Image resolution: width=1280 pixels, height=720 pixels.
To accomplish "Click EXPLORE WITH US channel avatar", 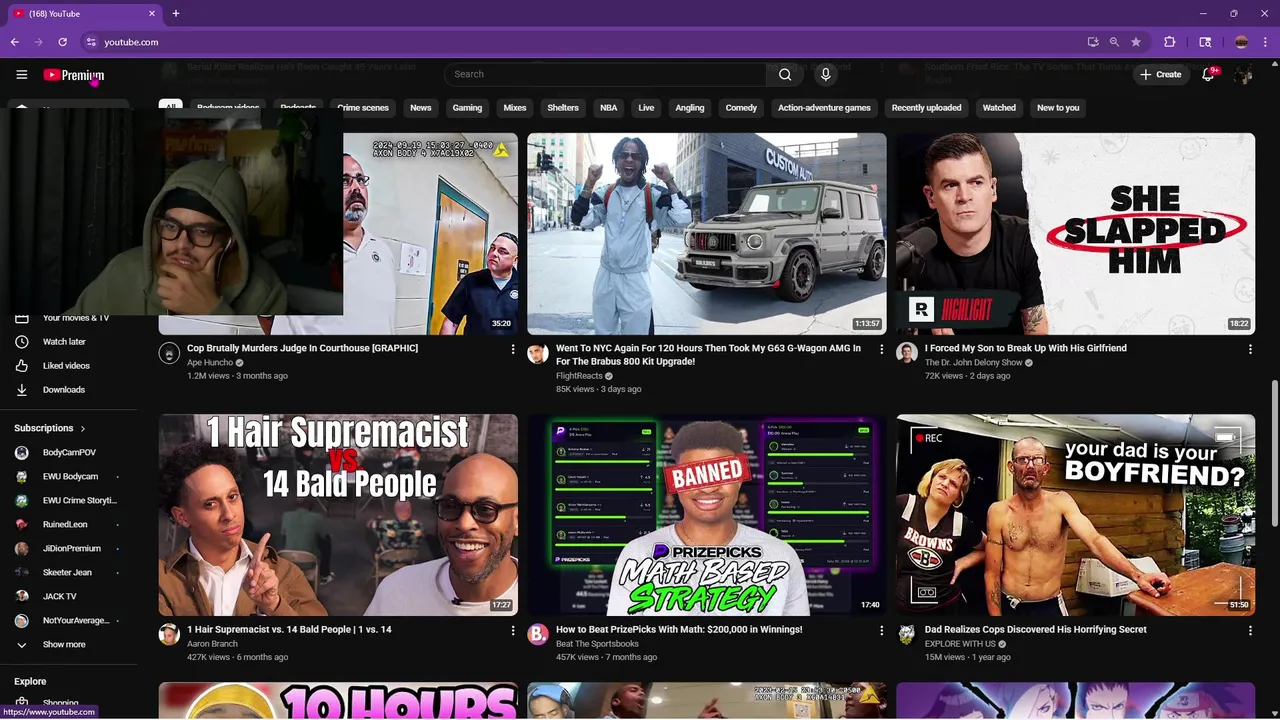I will [x=907, y=635].
